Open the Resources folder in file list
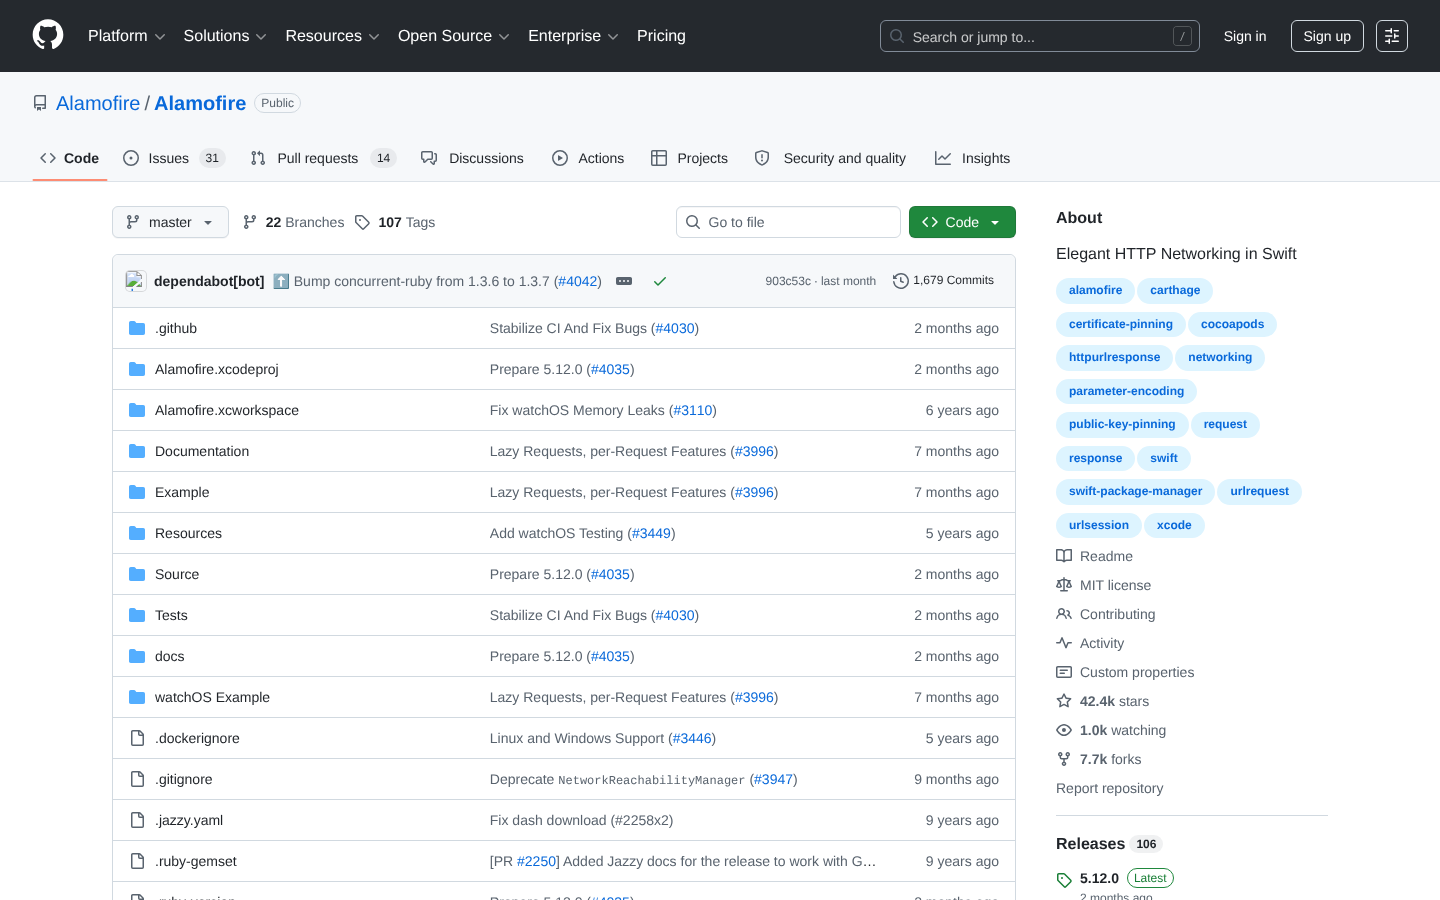This screenshot has width=1440, height=900. click(188, 533)
